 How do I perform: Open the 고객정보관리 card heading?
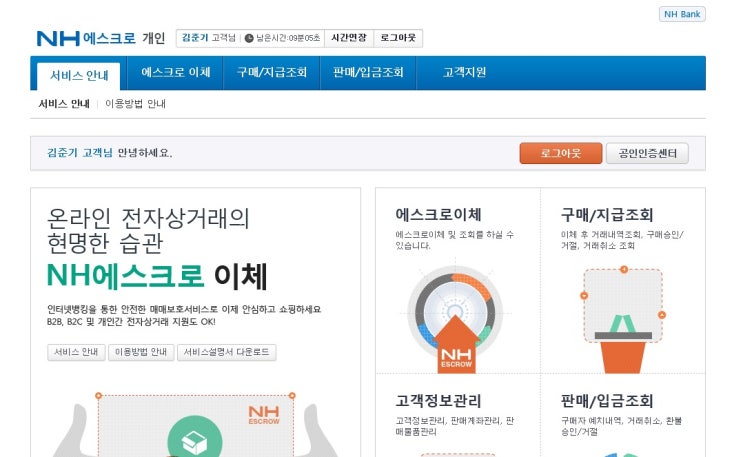438,401
